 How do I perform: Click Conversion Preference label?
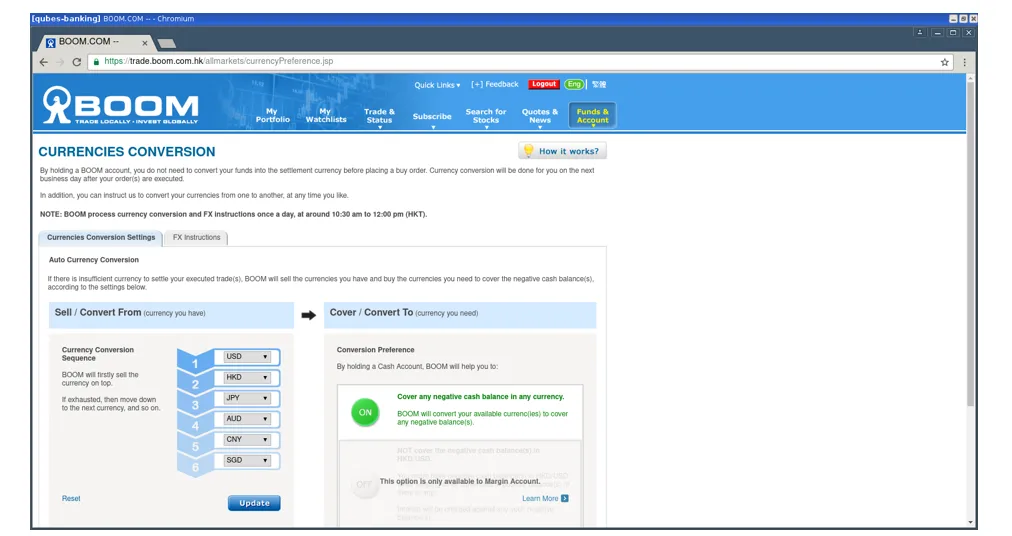pyautogui.click(x=375, y=349)
